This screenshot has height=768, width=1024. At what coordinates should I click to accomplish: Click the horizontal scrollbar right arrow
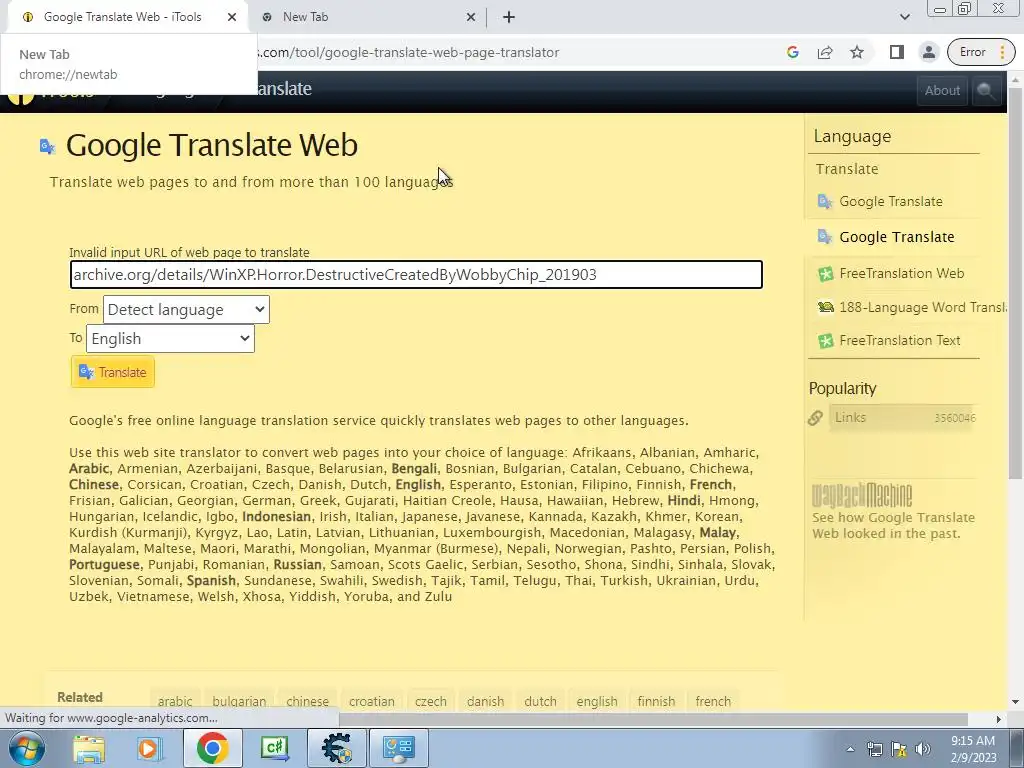pos(999,719)
